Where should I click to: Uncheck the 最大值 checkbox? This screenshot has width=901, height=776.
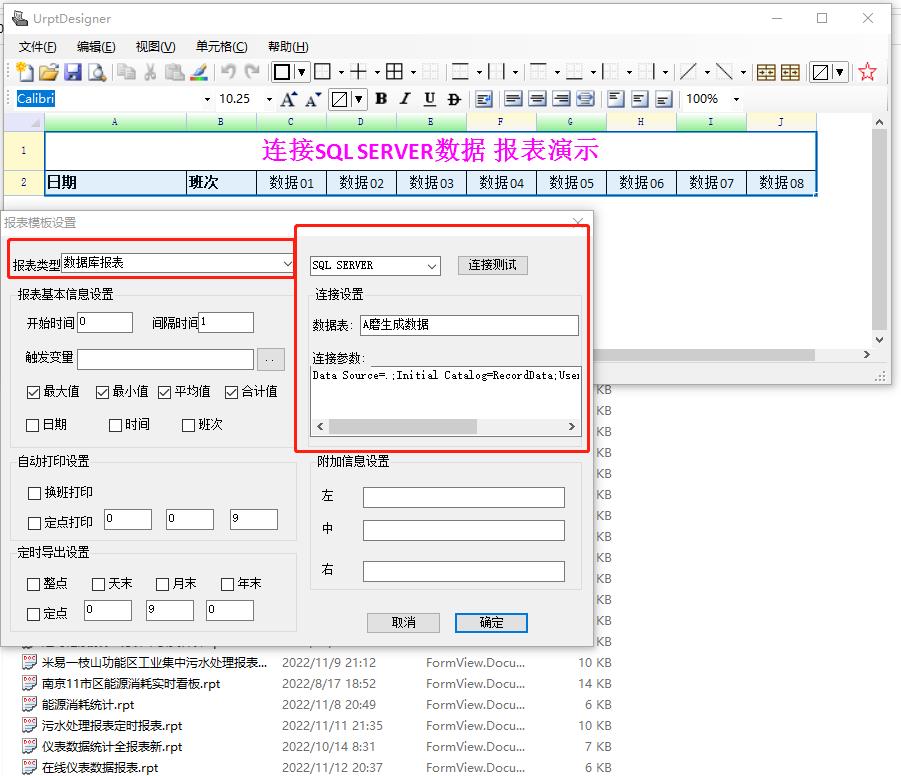[34, 392]
